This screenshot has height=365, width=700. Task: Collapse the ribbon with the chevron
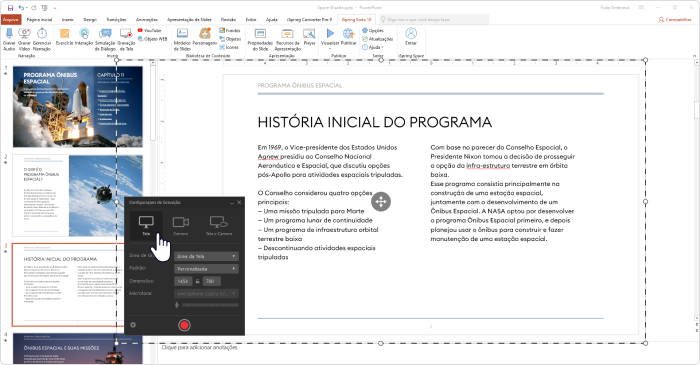[694, 56]
